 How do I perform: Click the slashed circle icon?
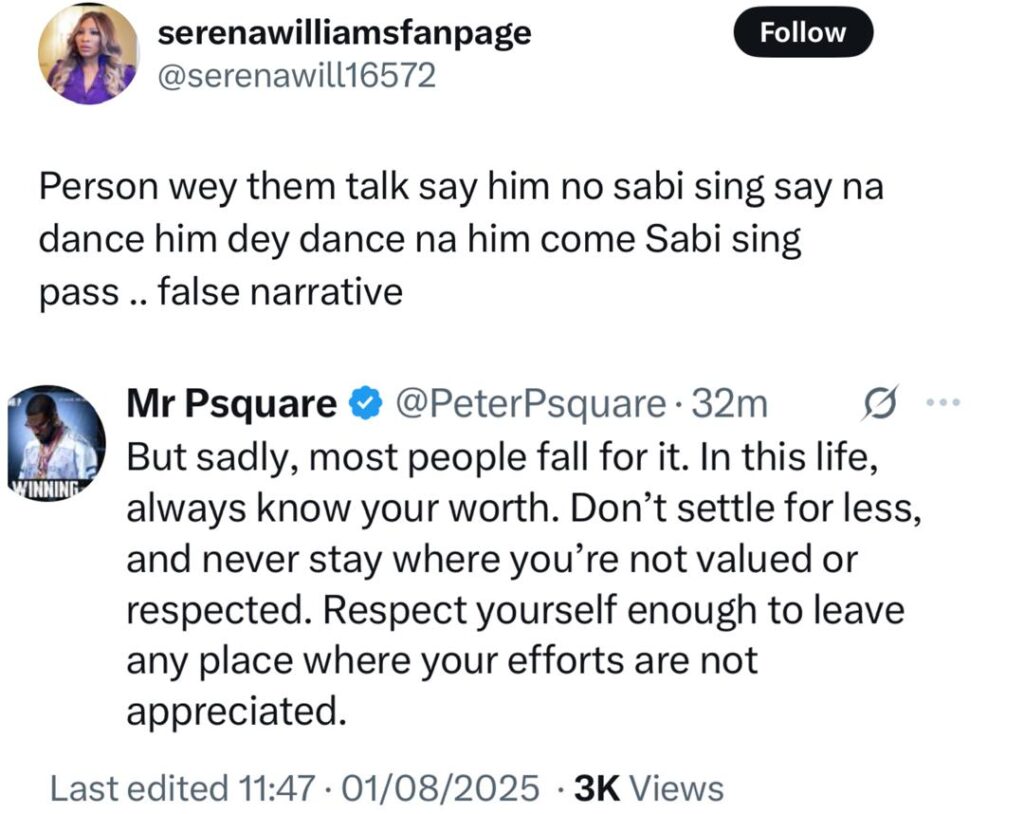tap(876, 402)
